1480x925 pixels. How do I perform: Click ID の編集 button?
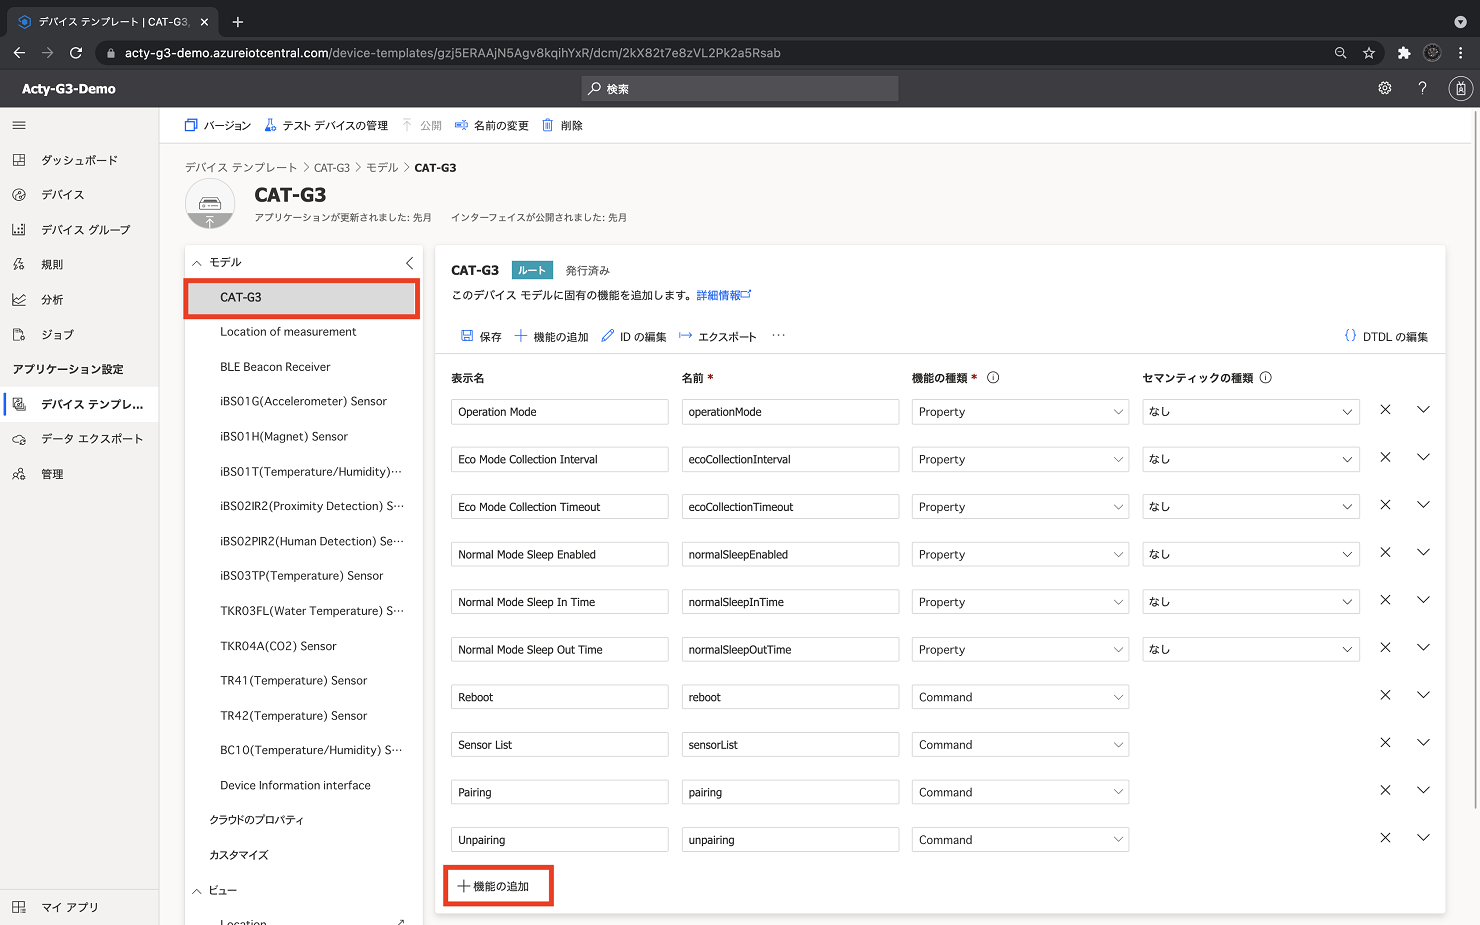(x=633, y=336)
